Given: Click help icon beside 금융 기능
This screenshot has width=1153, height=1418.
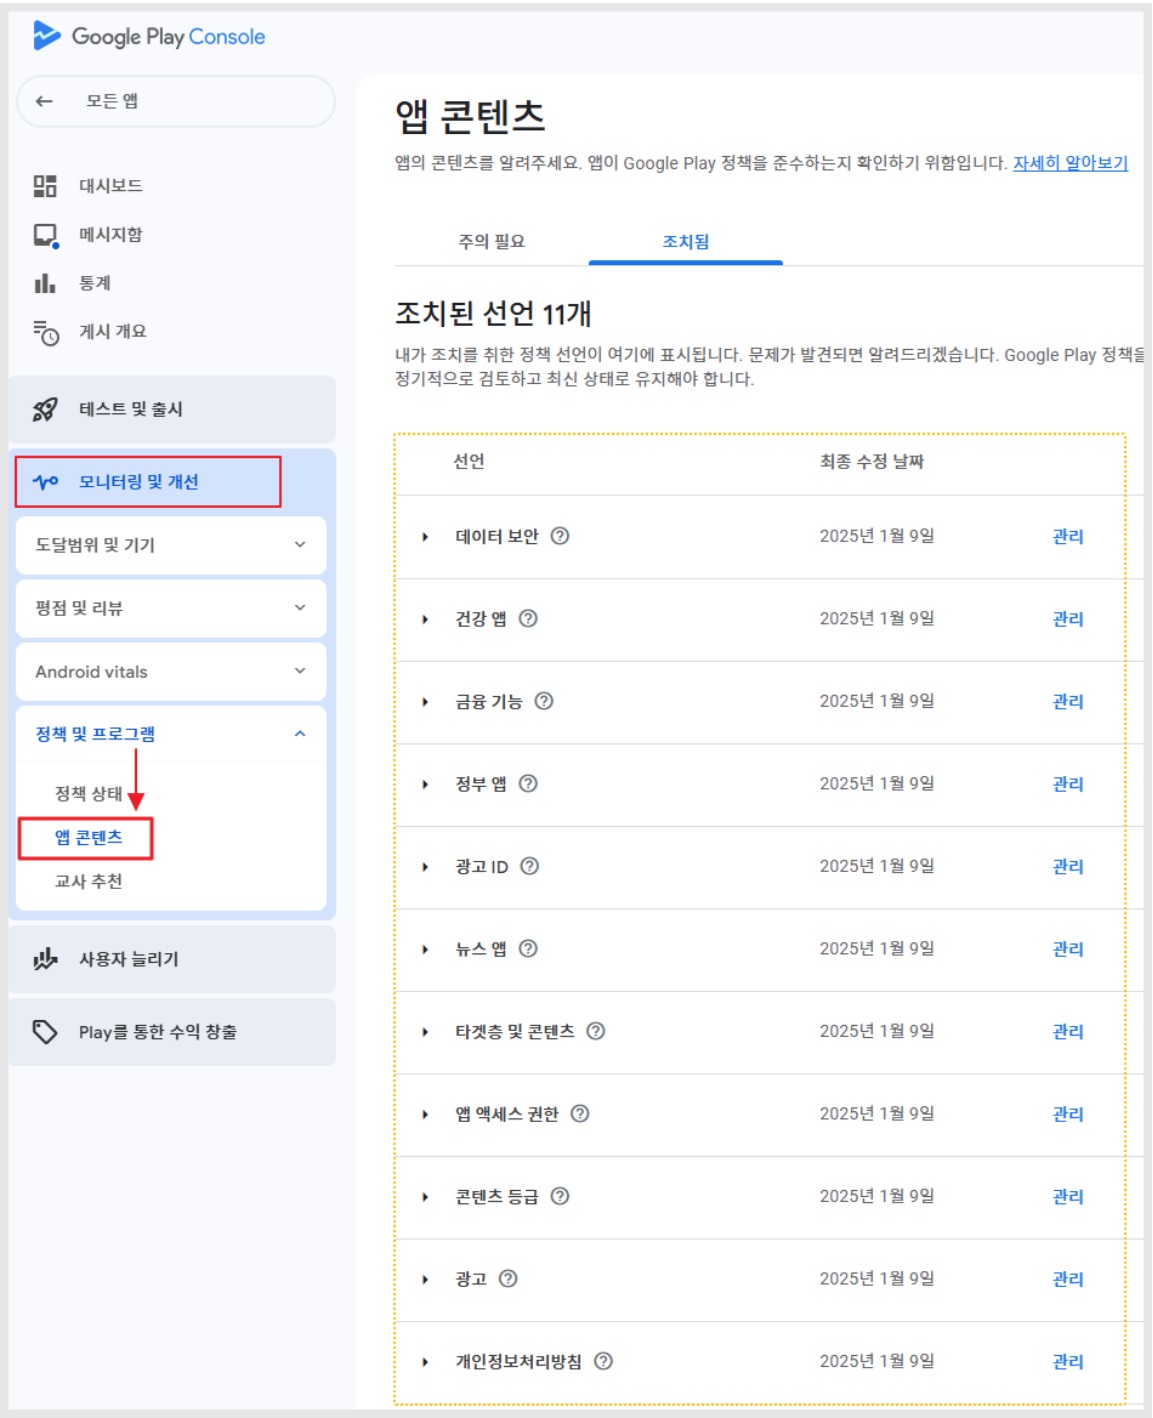Looking at the screenshot, I should pos(544,701).
